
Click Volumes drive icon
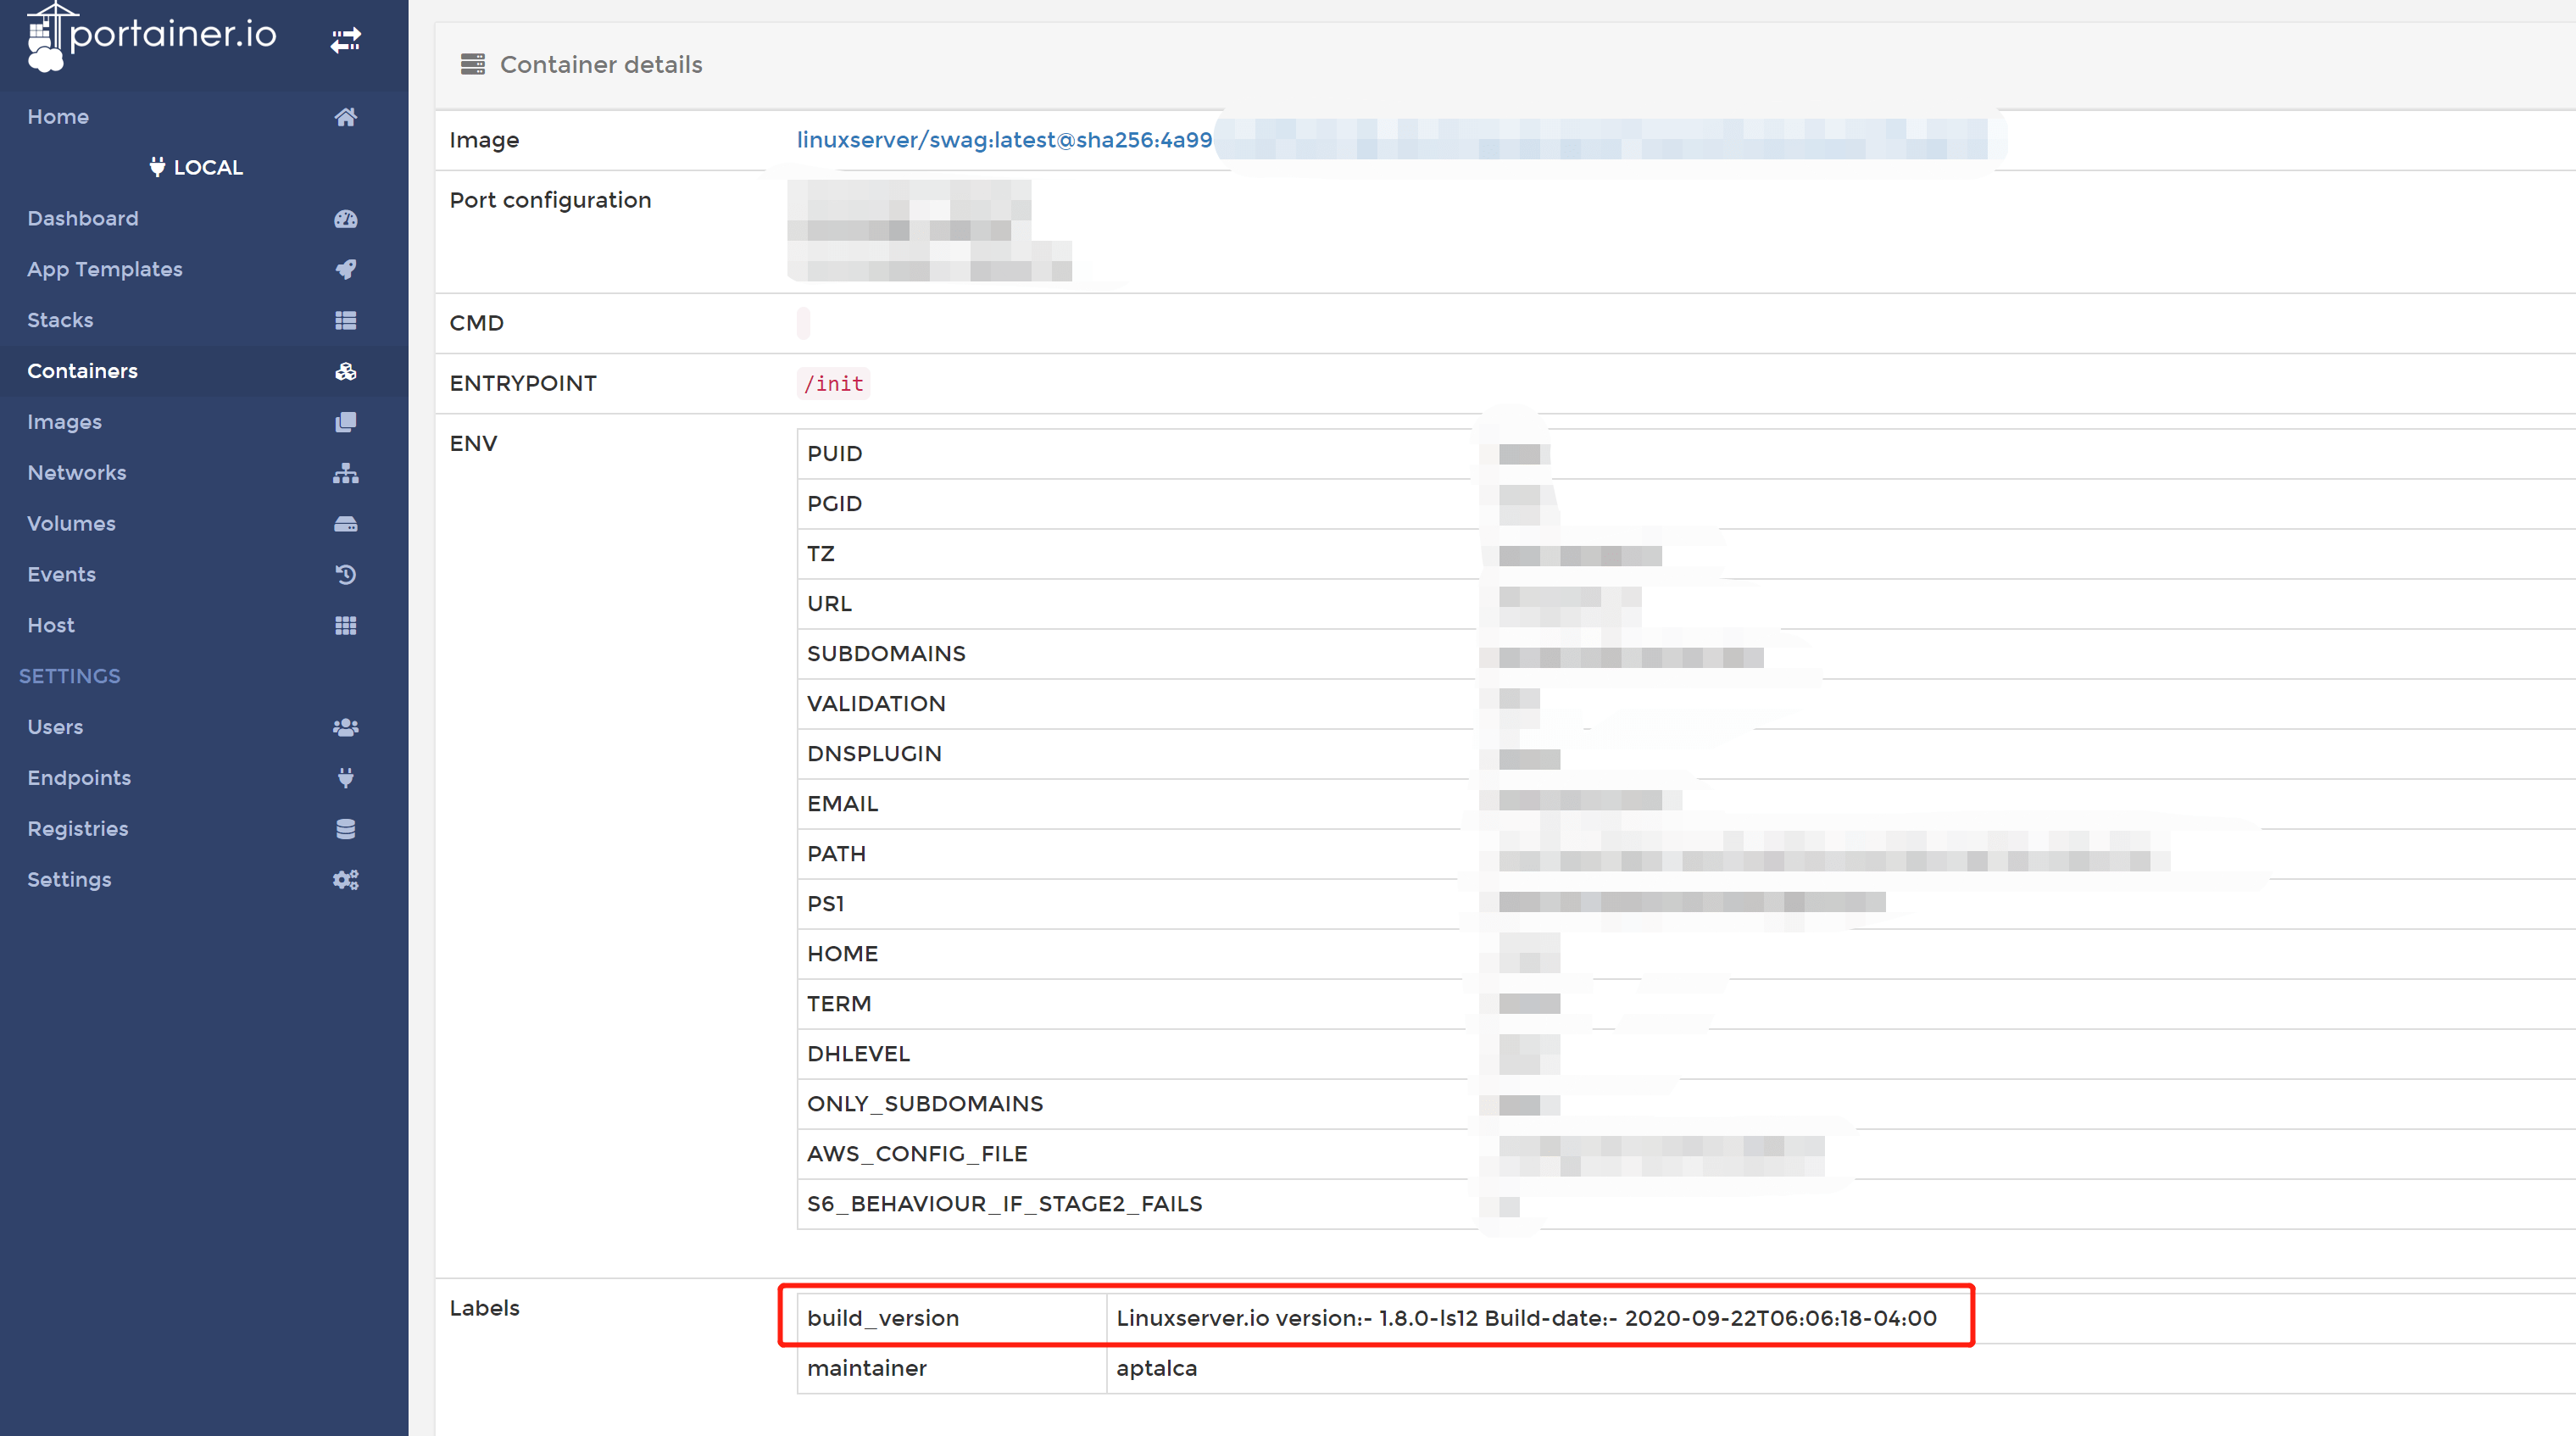point(345,524)
